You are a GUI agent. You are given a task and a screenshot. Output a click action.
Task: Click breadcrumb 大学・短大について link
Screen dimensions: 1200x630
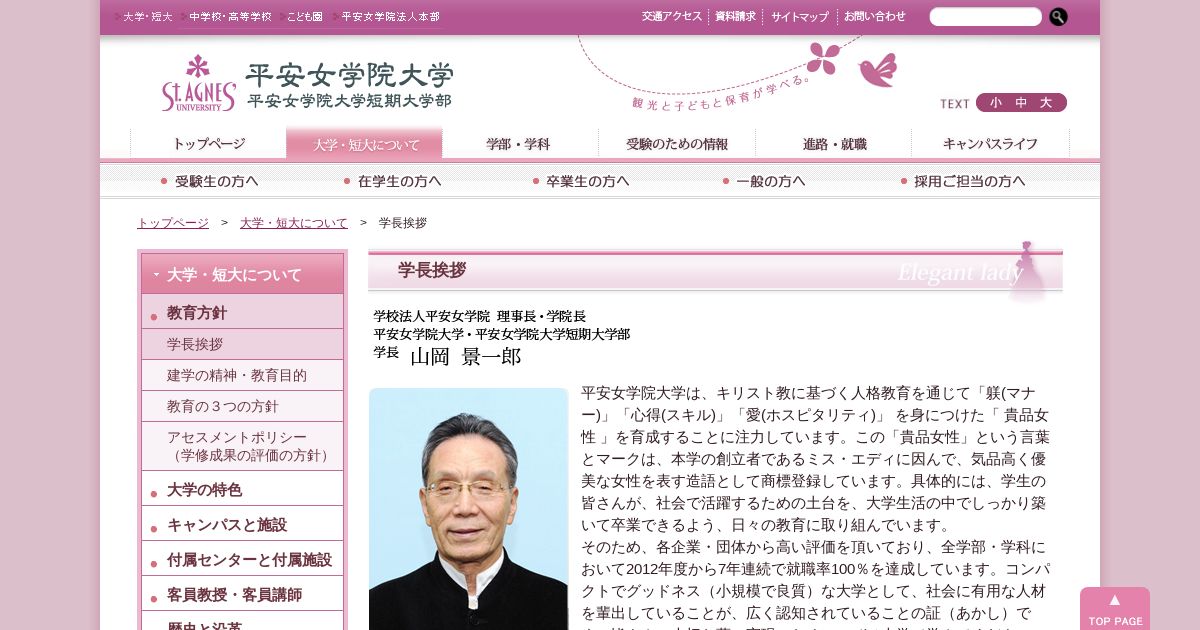pyautogui.click(x=294, y=223)
